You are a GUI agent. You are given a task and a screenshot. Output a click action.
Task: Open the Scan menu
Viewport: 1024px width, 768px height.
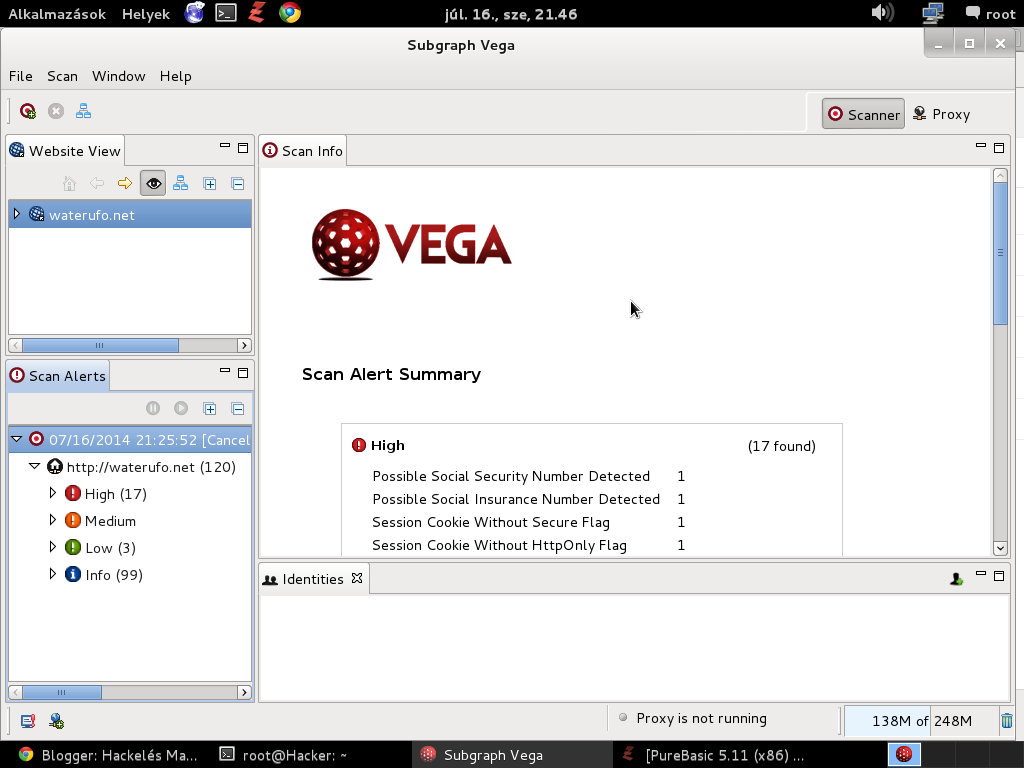tap(62, 76)
